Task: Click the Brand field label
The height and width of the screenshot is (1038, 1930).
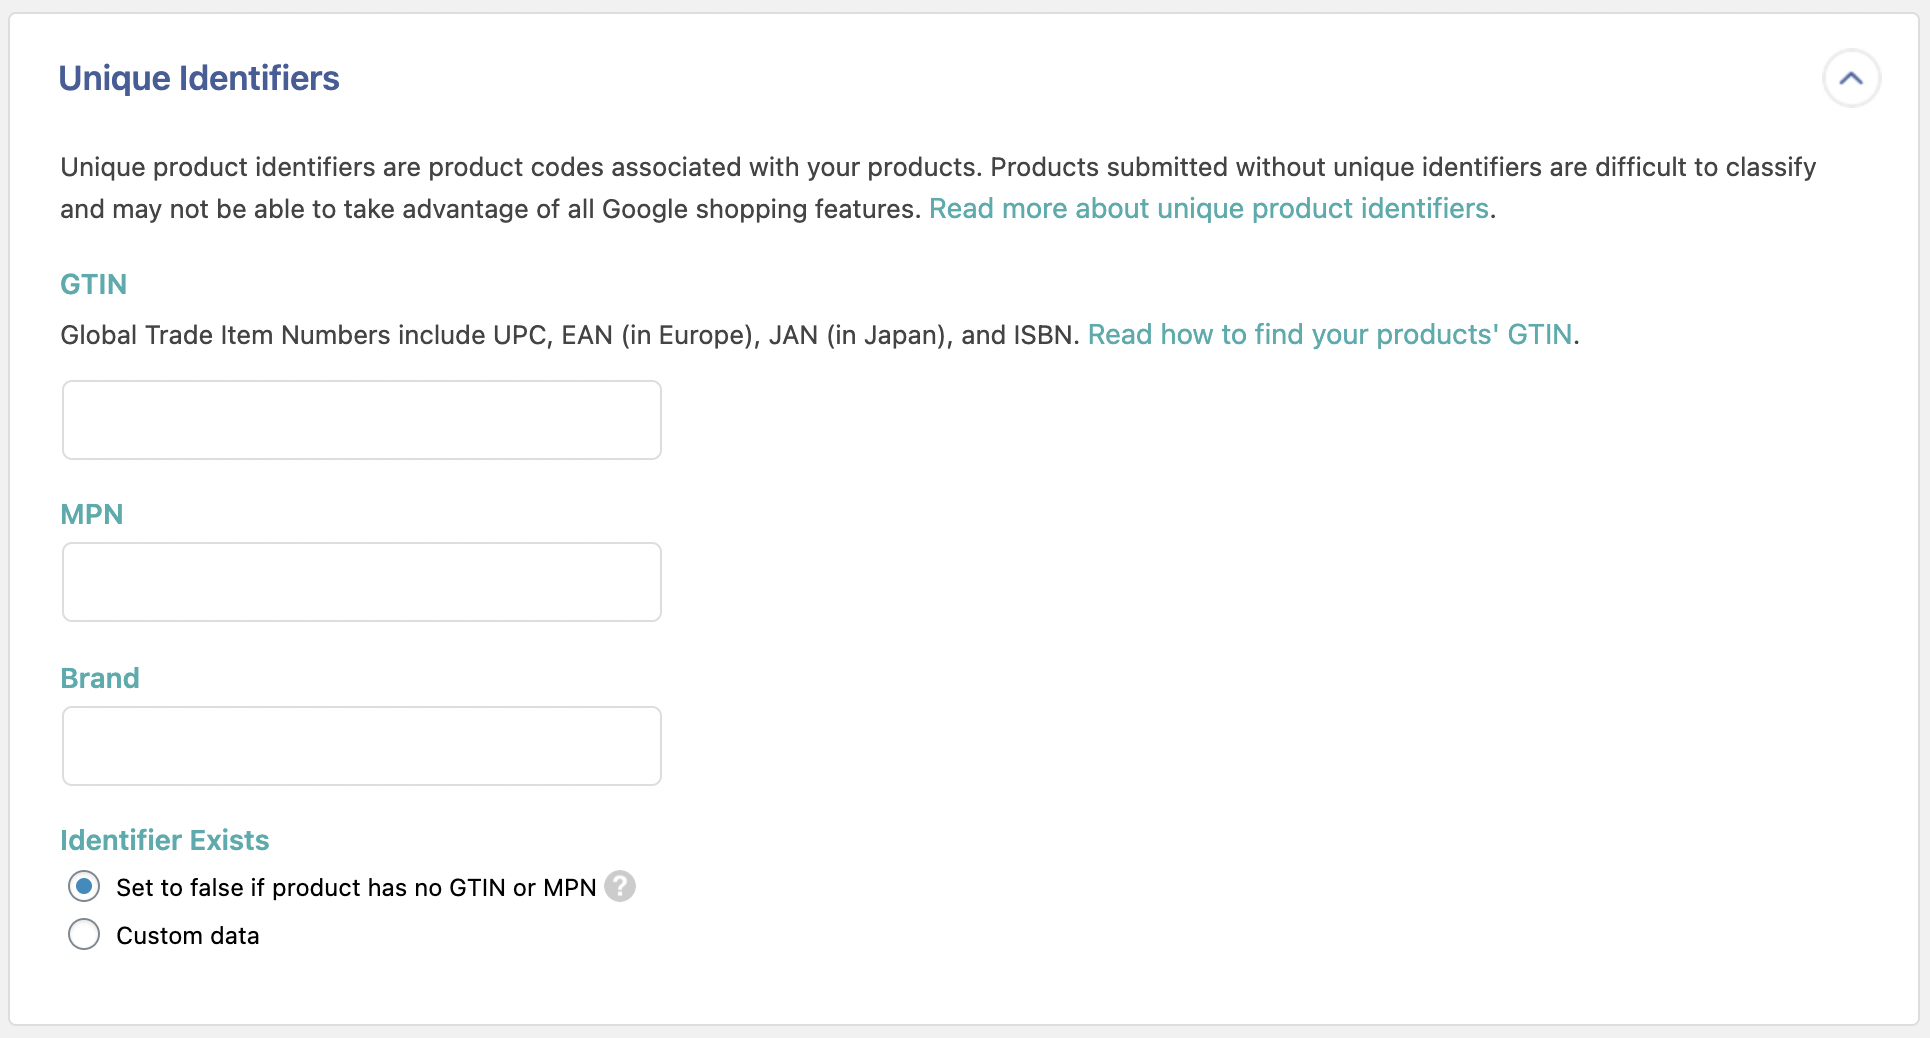Action: pyautogui.click(x=99, y=678)
